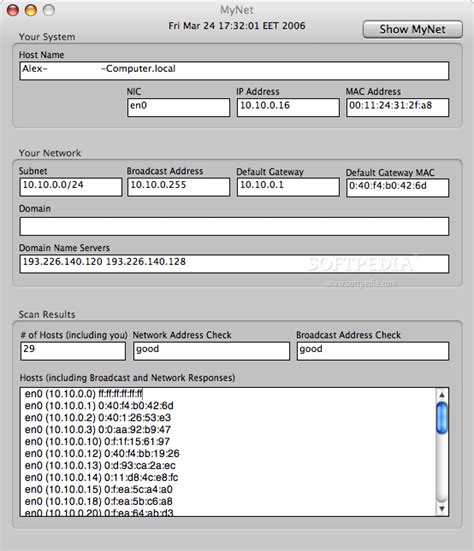The width and height of the screenshot is (474, 551).
Task: Click the Network Address Check field
Action: (211, 351)
